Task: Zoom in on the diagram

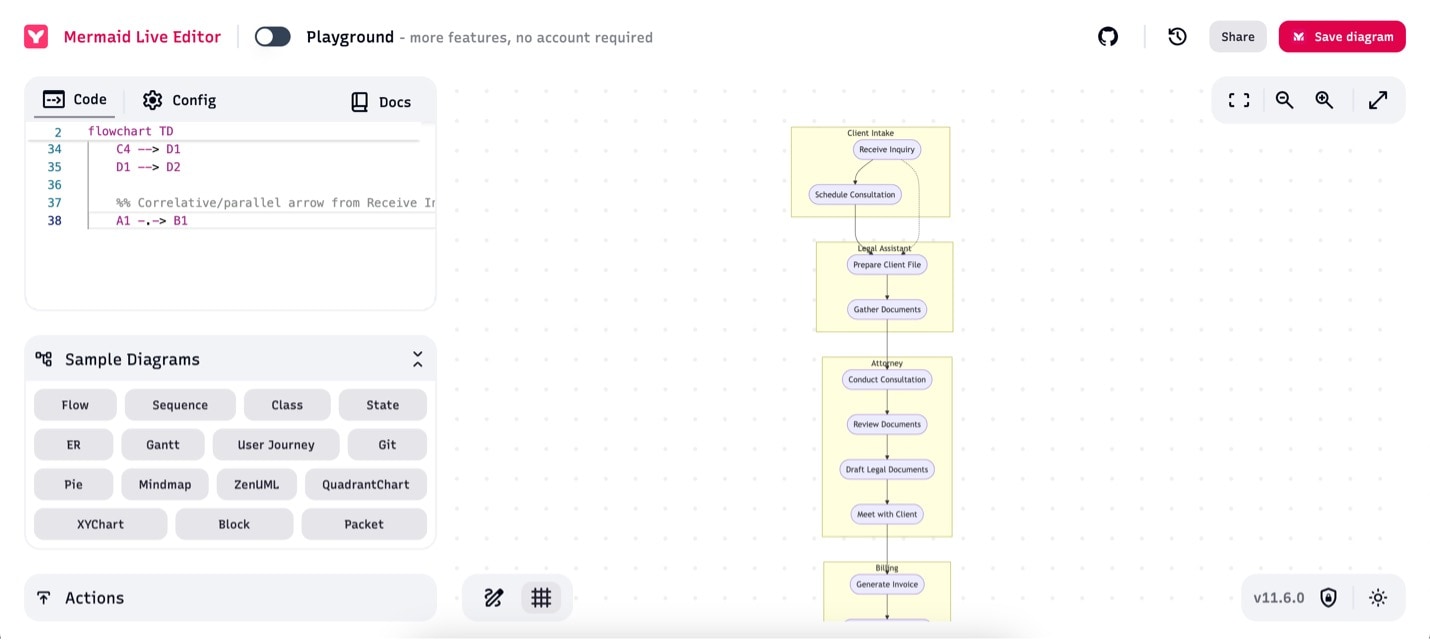Action: (1324, 100)
